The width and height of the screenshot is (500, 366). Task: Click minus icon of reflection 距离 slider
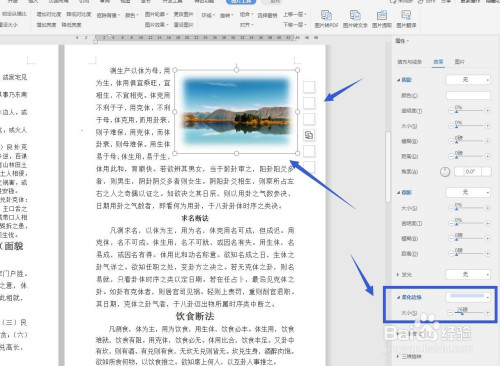coord(451,254)
